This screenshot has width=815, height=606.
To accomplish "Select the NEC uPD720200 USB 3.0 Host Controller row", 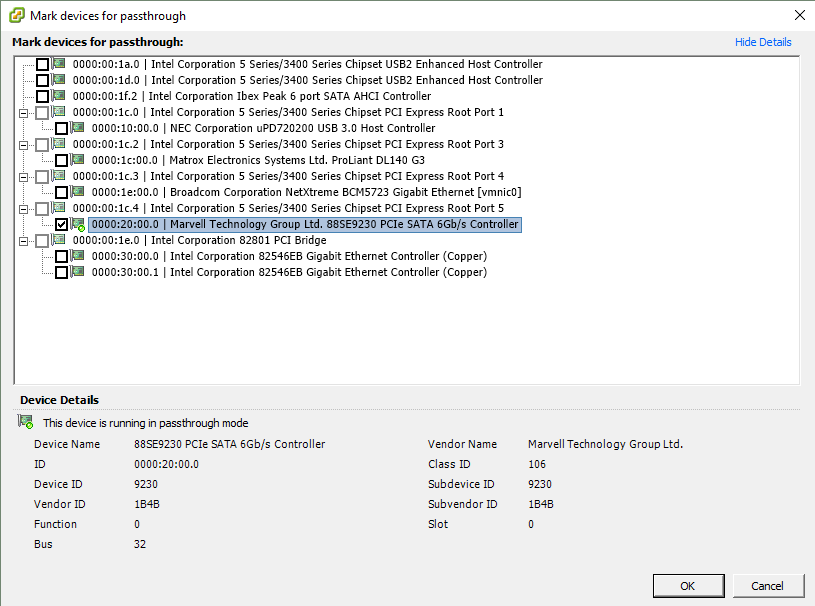I will click(264, 128).
